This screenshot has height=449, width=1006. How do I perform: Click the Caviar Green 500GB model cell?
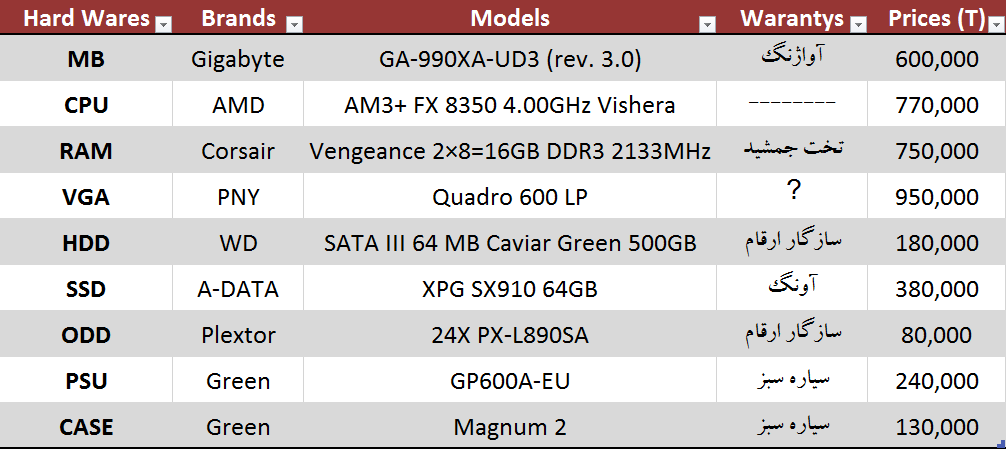point(510,243)
